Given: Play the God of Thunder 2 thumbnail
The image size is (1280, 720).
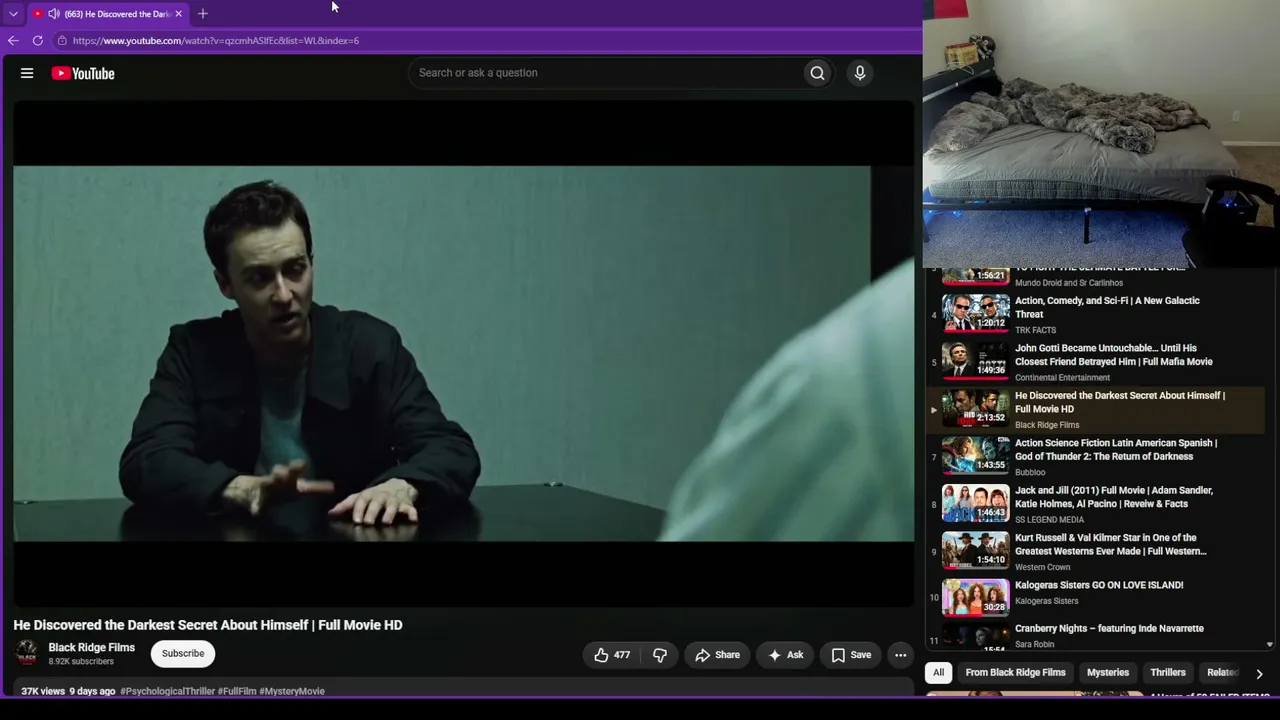Looking at the screenshot, I should click(975, 456).
